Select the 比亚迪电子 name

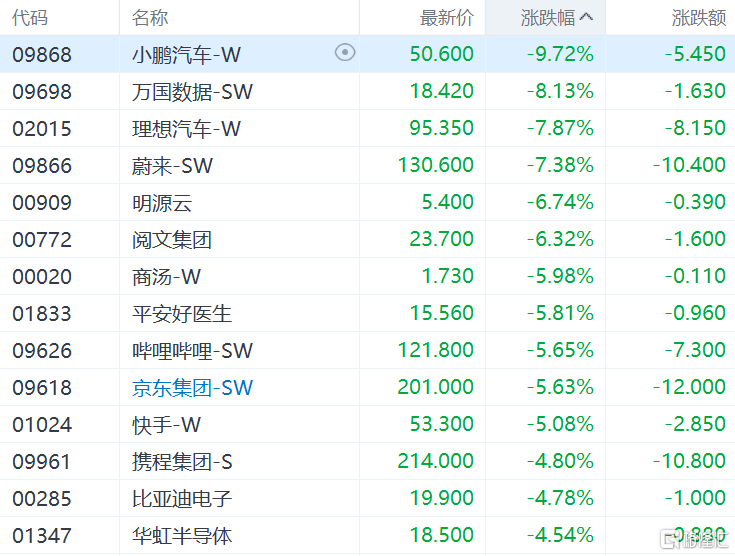[182, 499]
